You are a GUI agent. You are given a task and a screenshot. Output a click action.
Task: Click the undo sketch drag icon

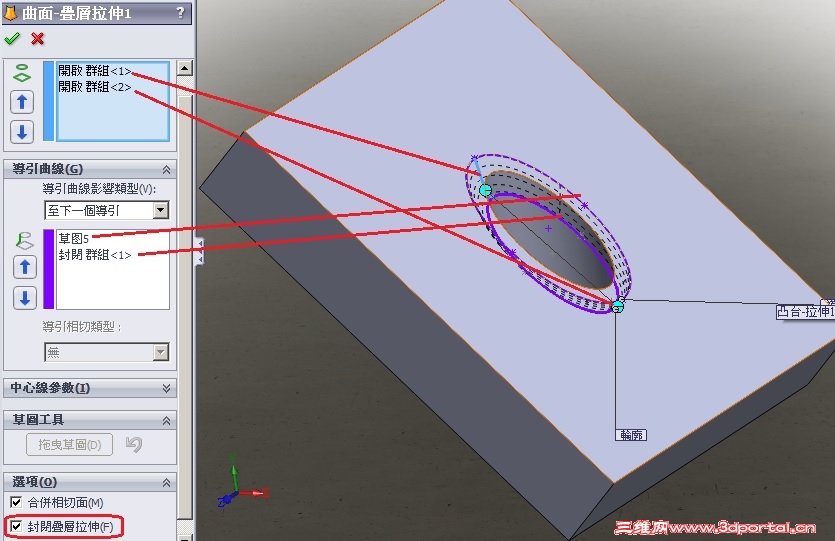pos(134,444)
